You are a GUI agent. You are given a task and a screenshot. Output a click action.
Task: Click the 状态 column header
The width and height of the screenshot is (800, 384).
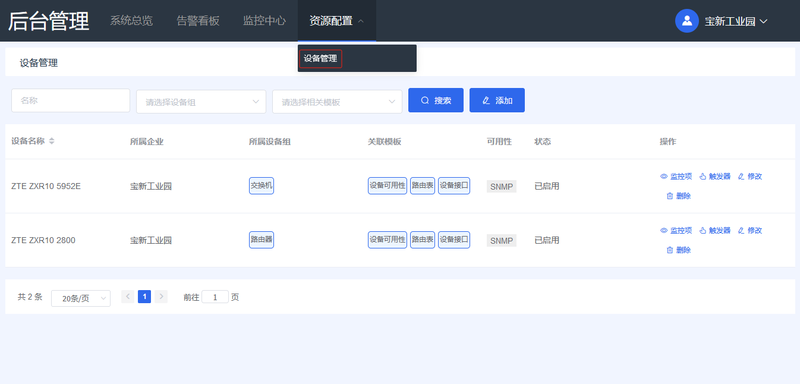[542, 141]
